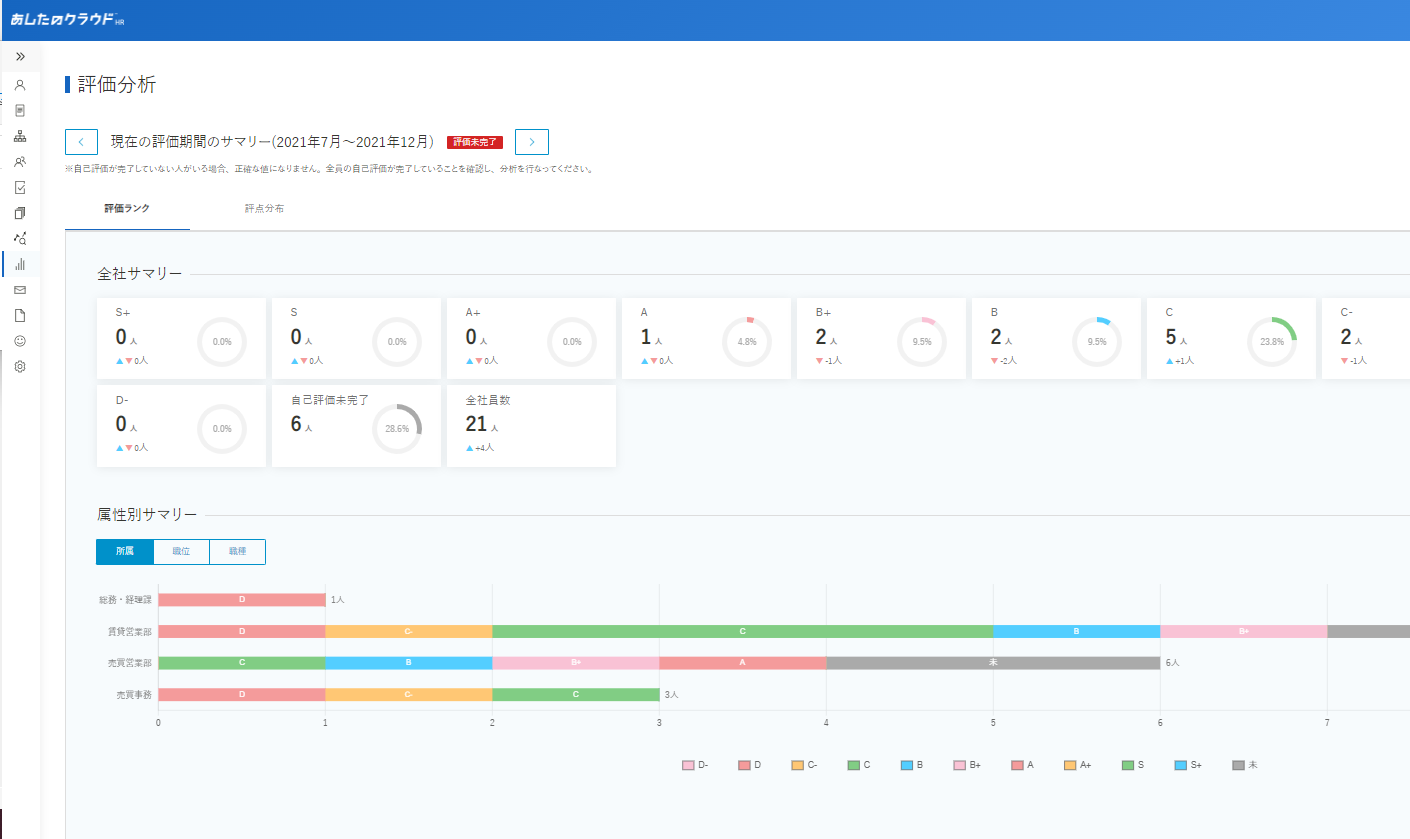Click the 28.6% donut in 自己評価未完了 card
1410x839 pixels.
[x=397, y=429]
